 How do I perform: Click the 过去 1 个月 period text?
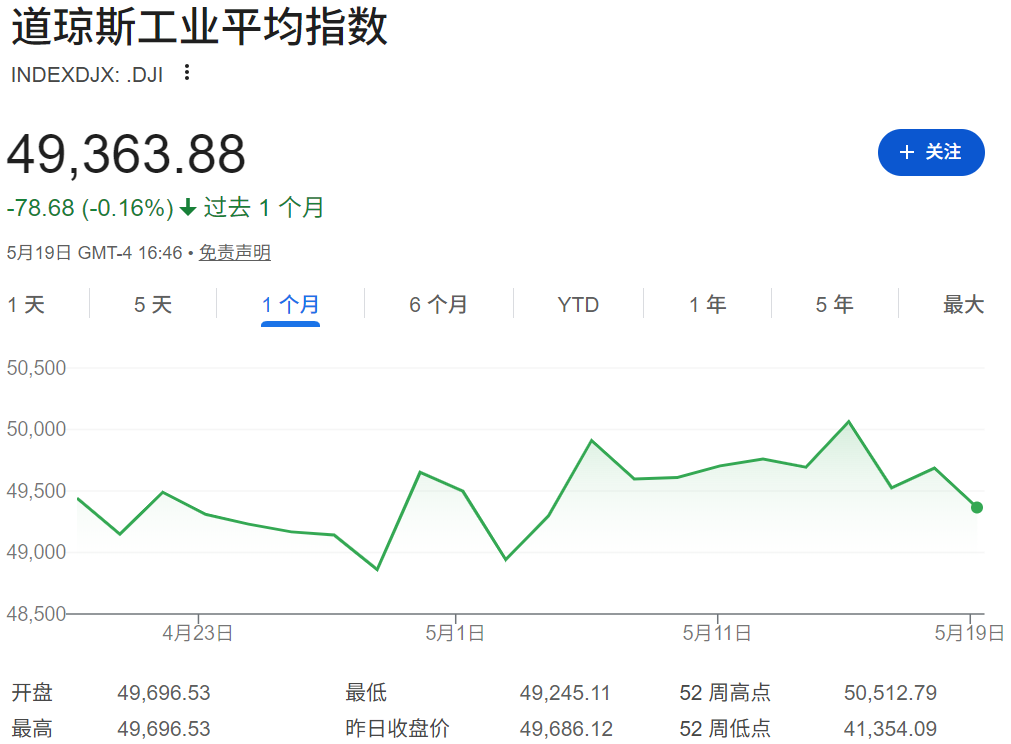coord(264,208)
